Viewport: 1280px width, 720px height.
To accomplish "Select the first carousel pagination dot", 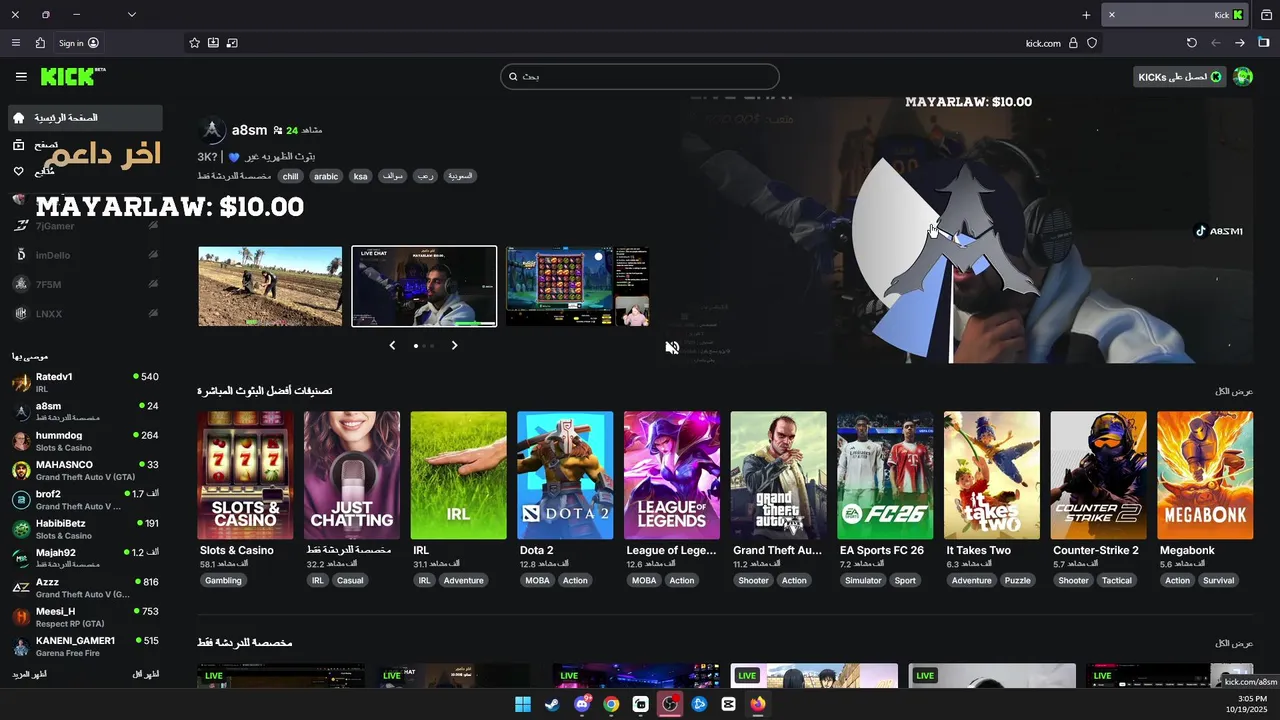I will click(416, 346).
